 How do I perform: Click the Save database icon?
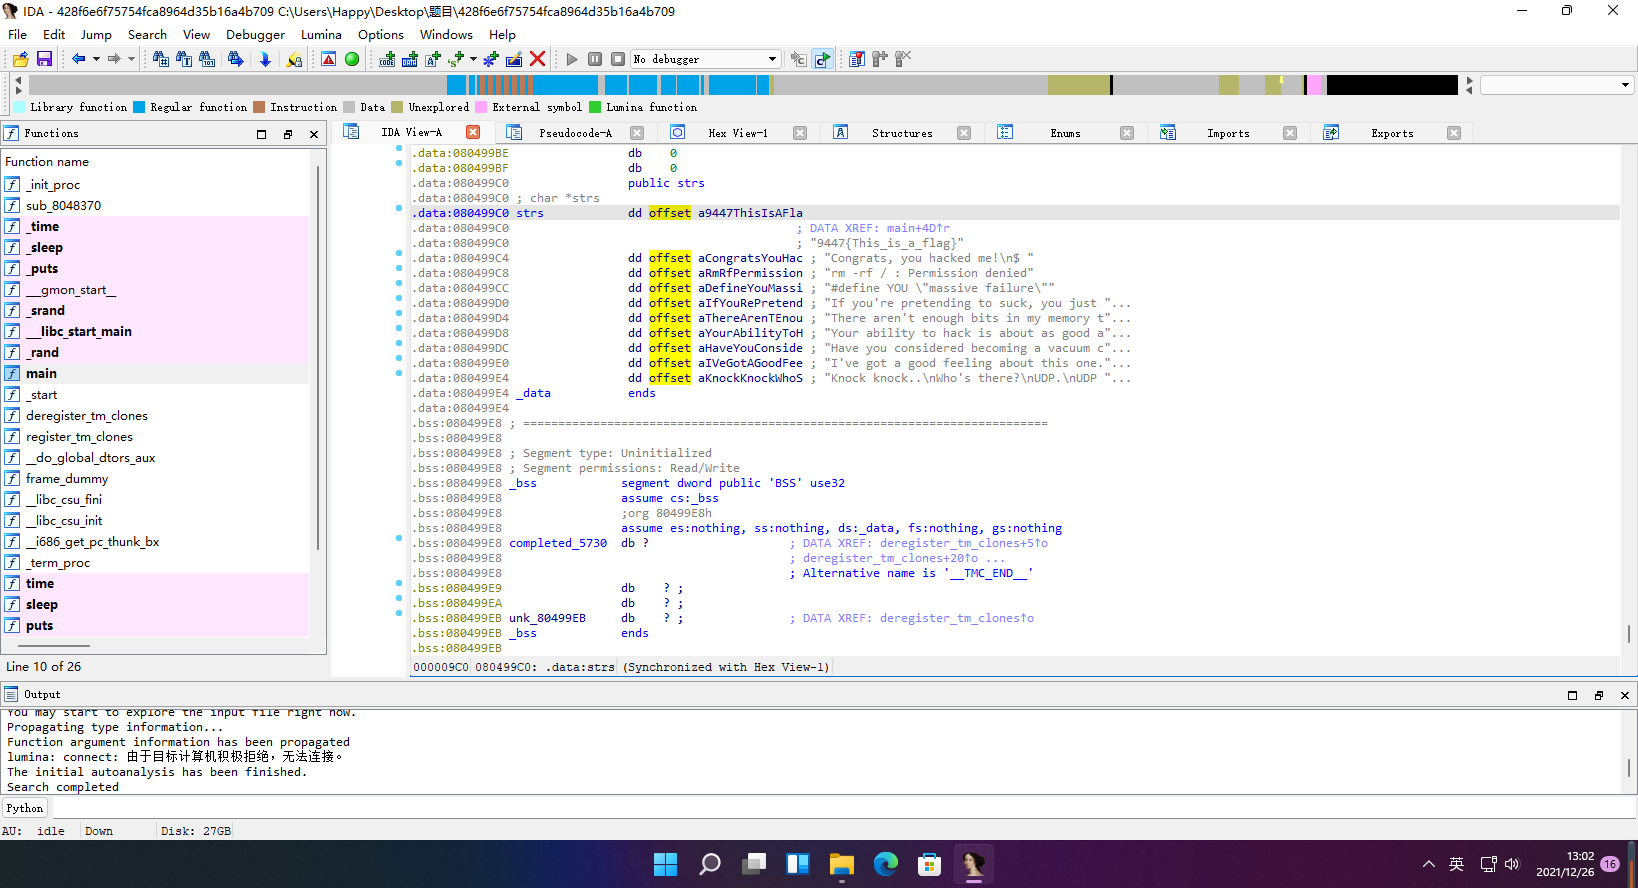44,59
